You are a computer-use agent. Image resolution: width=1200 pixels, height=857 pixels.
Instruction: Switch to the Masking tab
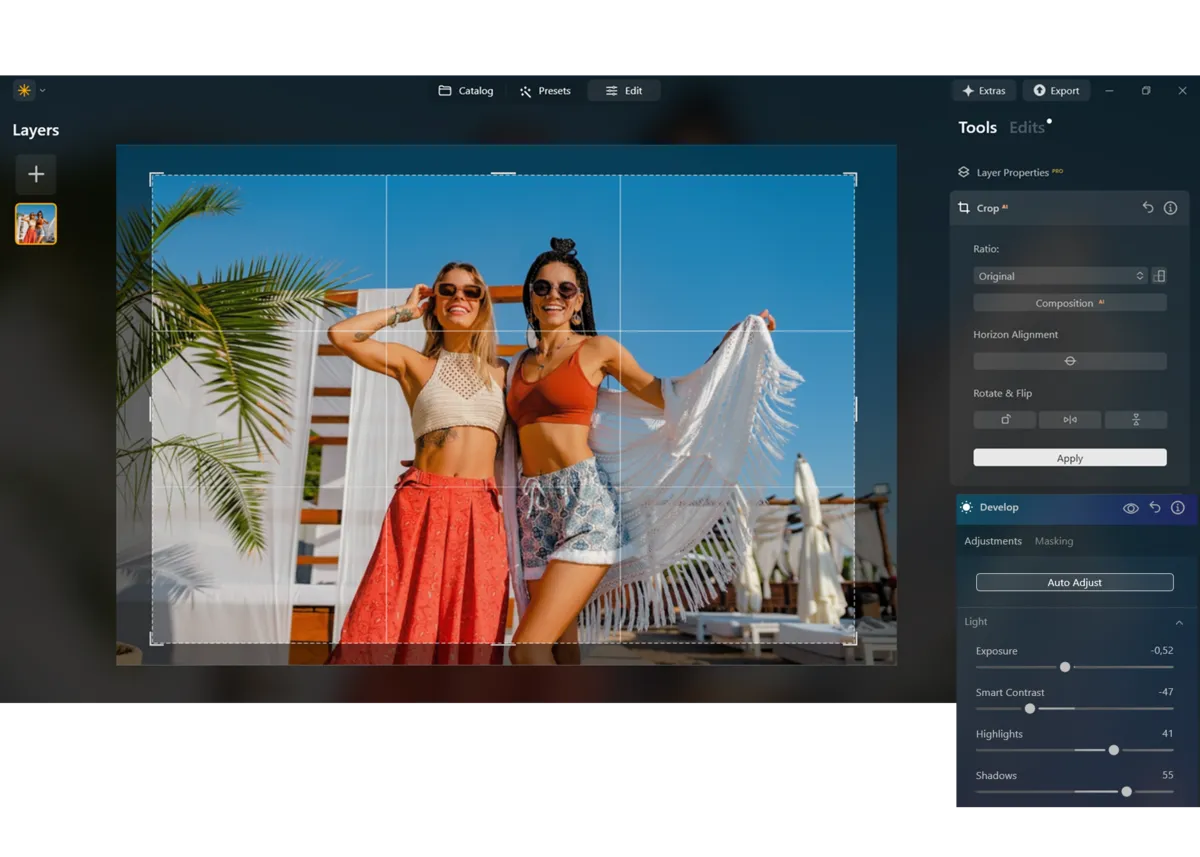(x=1054, y=540)
